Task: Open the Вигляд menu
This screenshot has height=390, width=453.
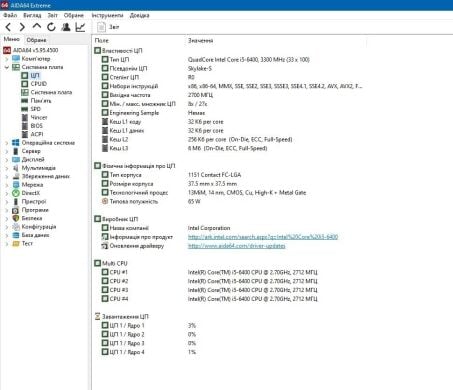Action: (32, 15)
